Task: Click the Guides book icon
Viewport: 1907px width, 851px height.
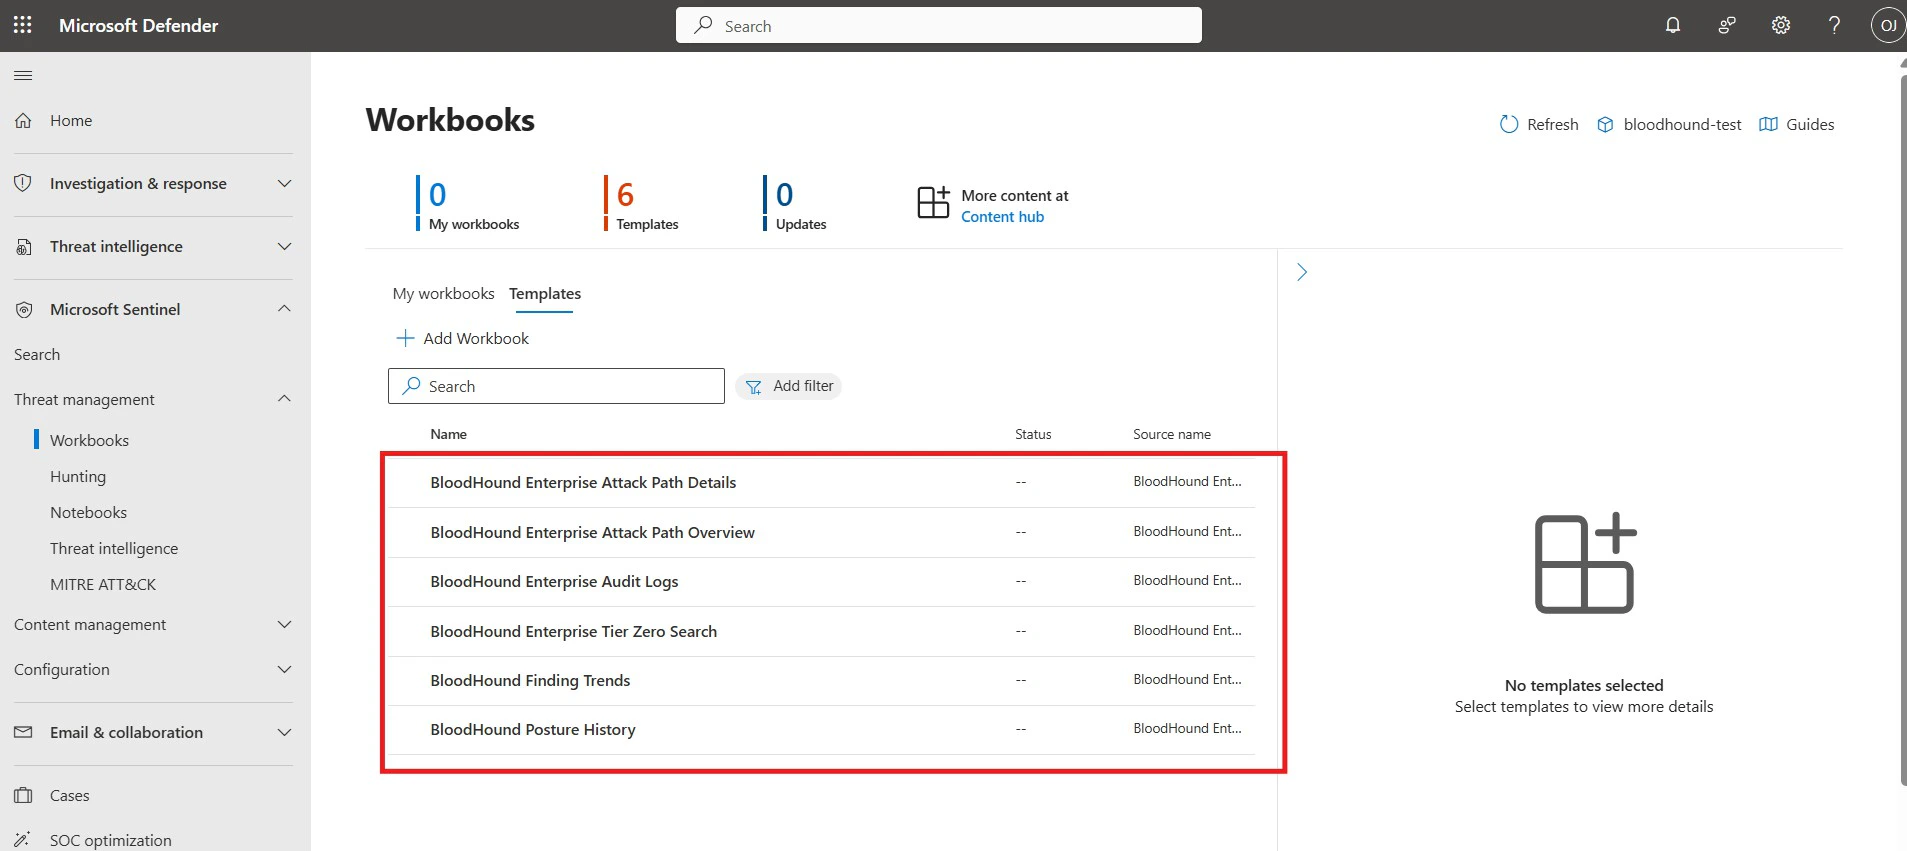Action: (1768, 124)
